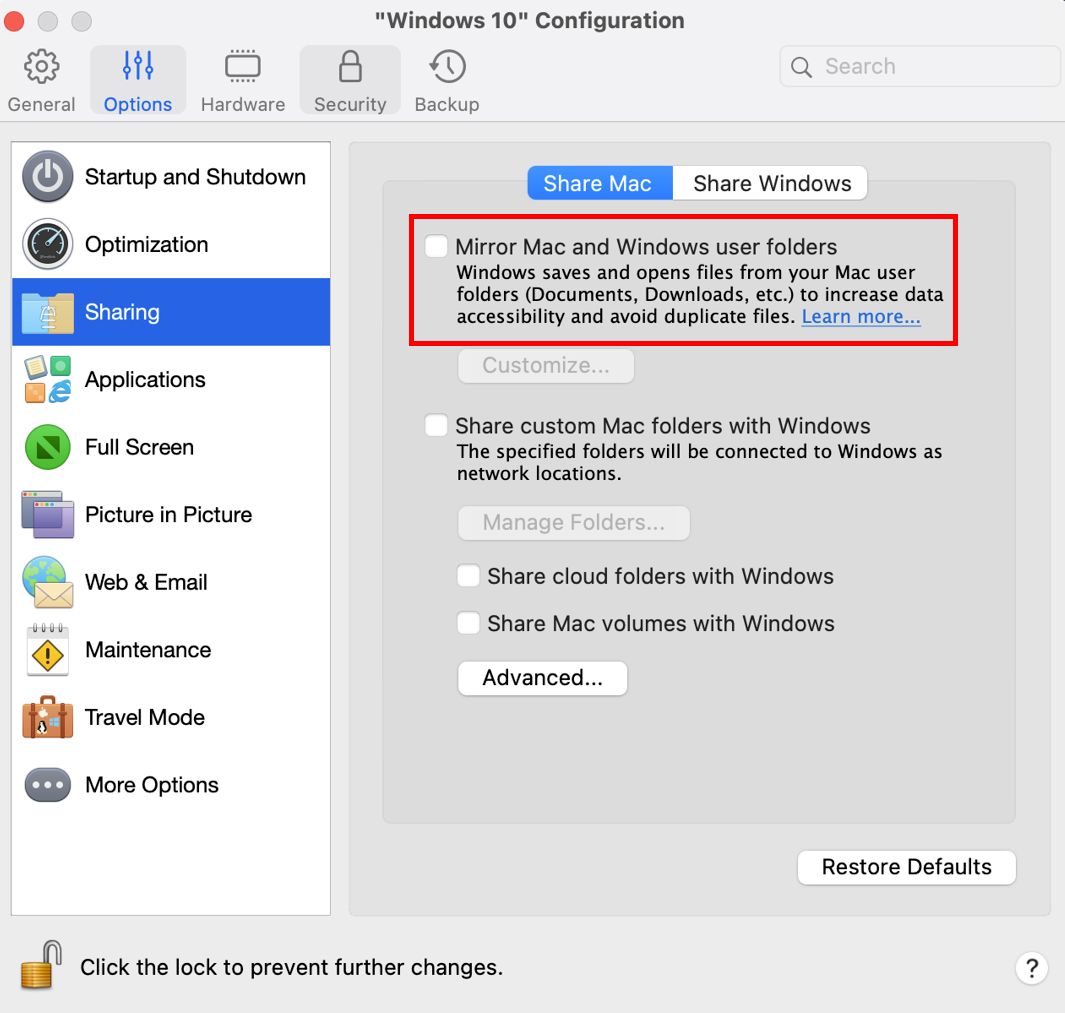Switch to the Share Windows tab
1065x1013 pixels.
[x=770, y=183]
